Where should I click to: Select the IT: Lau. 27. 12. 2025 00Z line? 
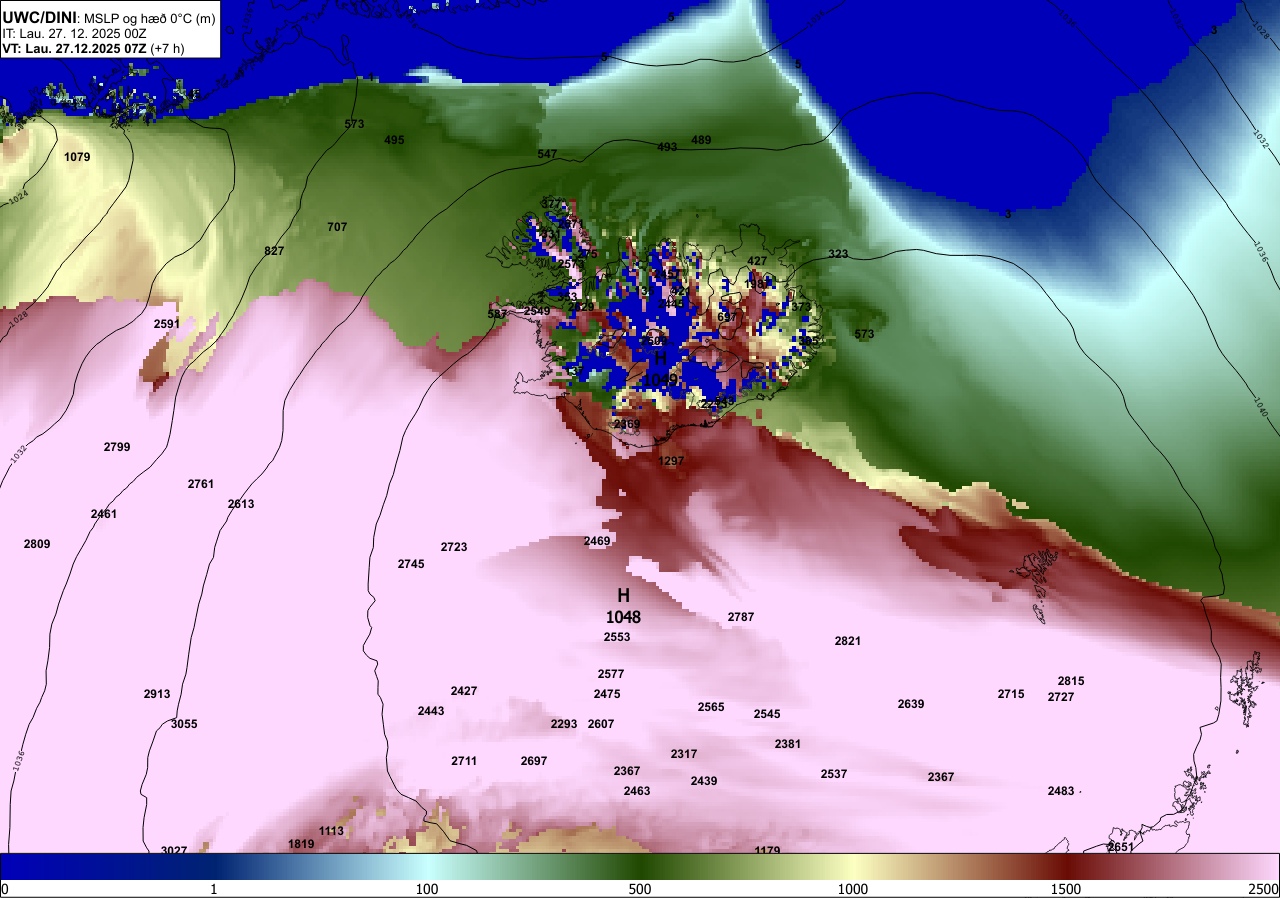click(x=75, y=32)
